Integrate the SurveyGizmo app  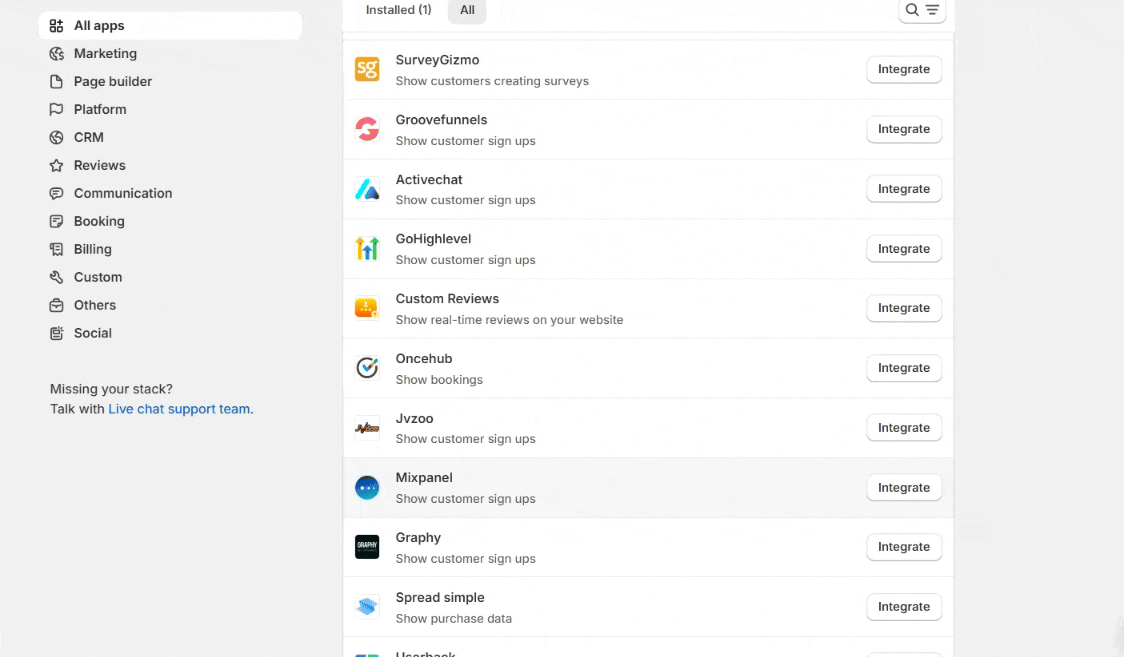click(904, 69)
